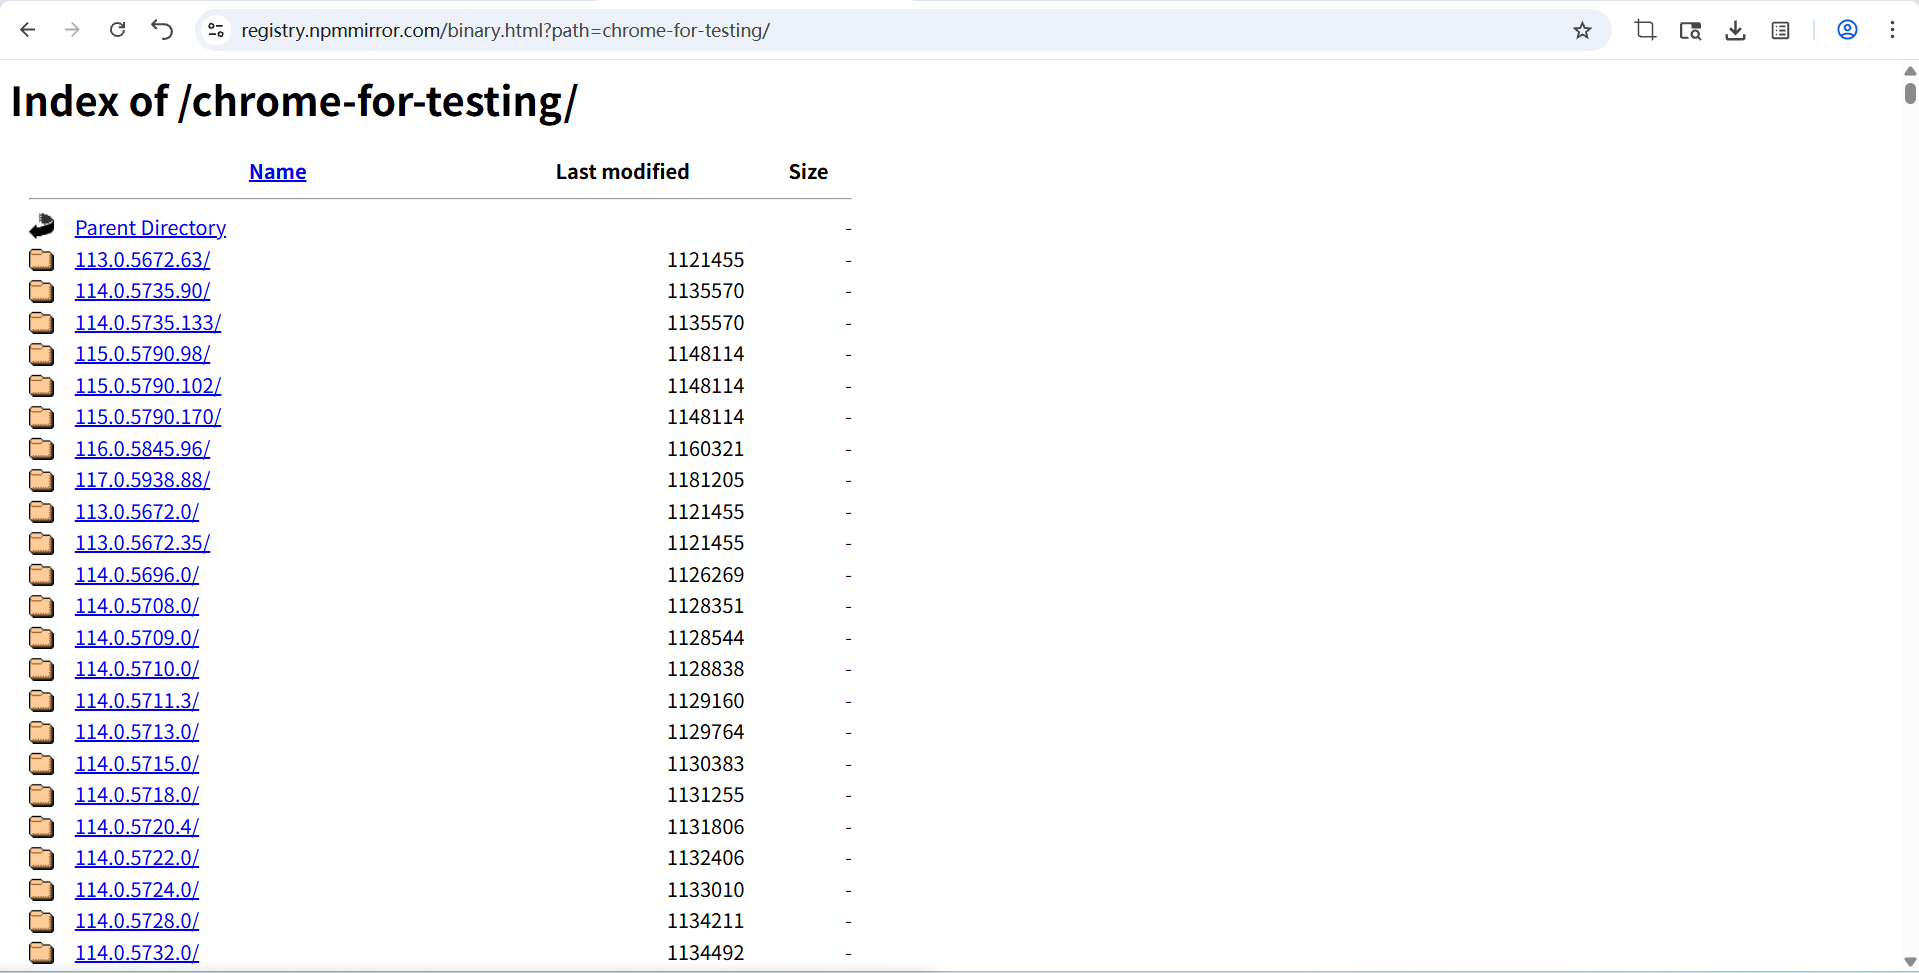Bookmark this page with star icon
This screenshot has height=973, width=1919.
point(1582,30)
